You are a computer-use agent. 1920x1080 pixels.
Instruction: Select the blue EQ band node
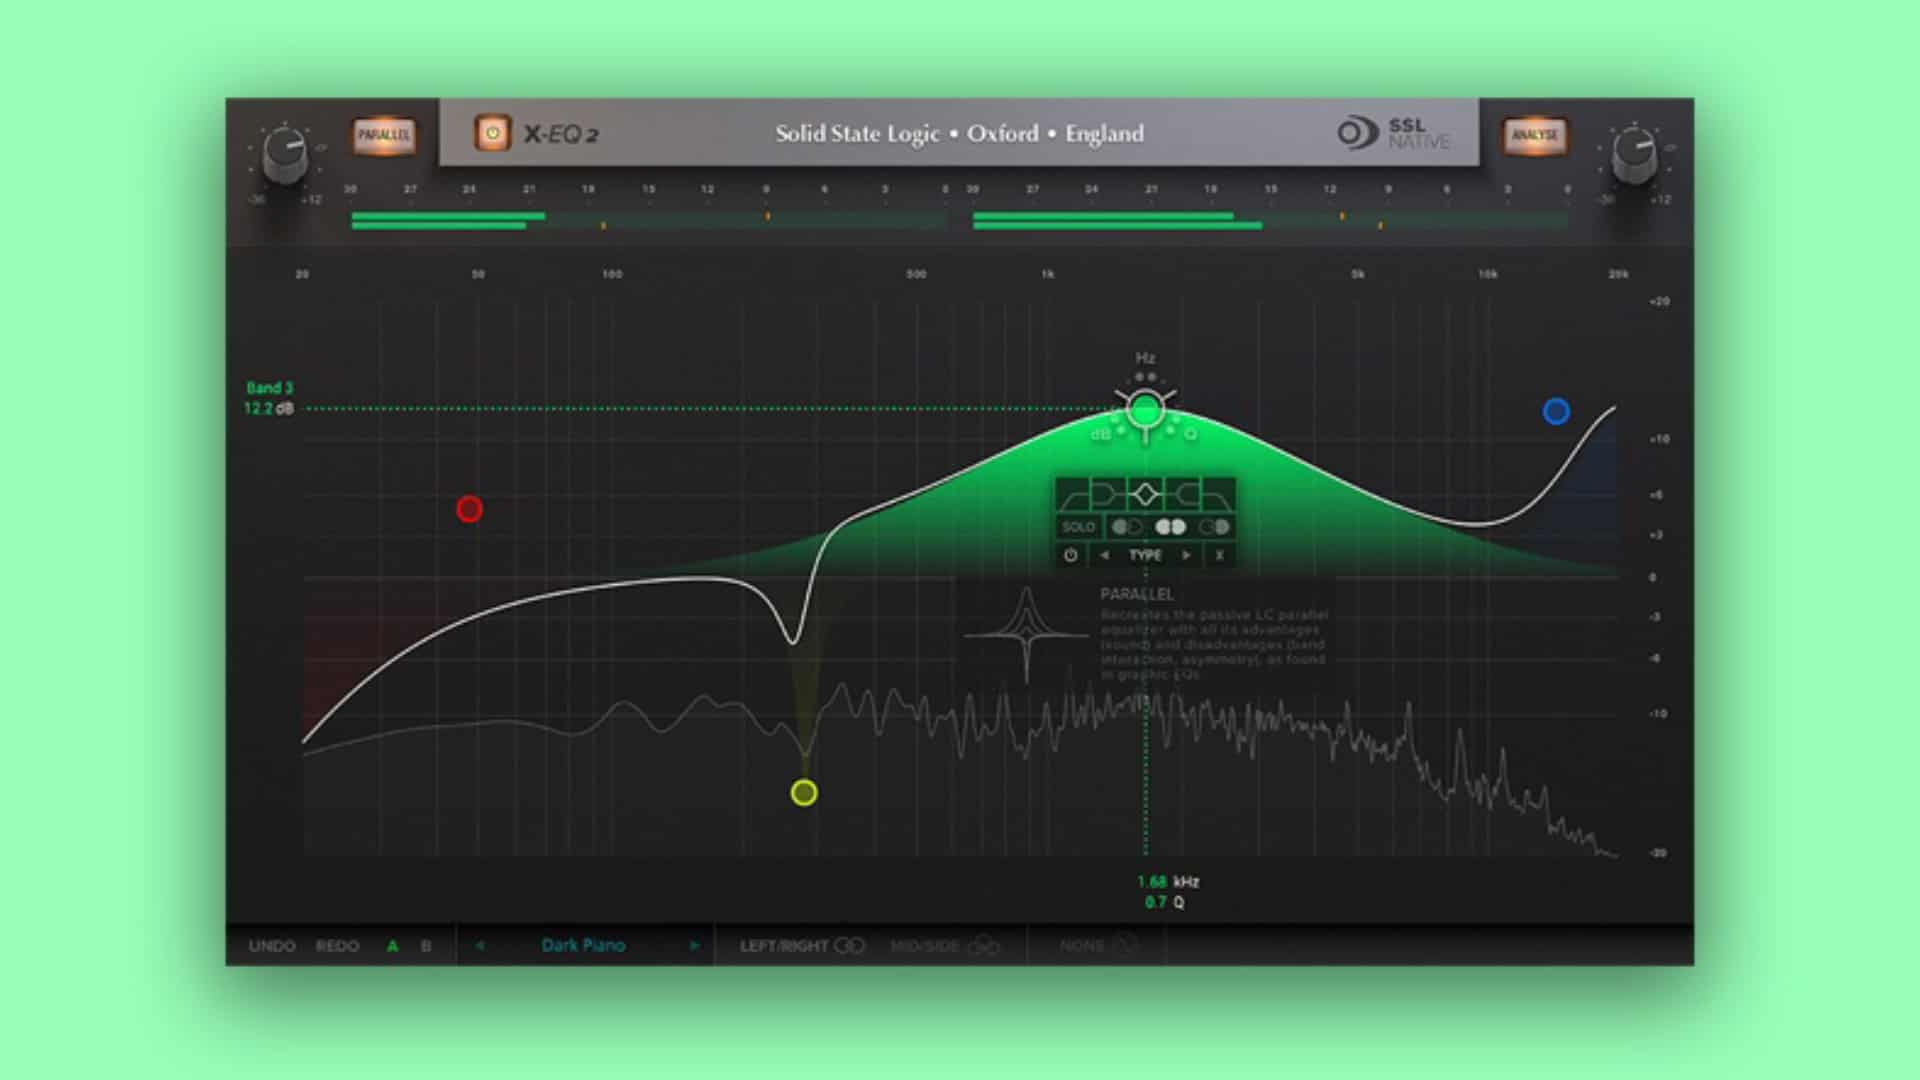(x=1556, y=411)
